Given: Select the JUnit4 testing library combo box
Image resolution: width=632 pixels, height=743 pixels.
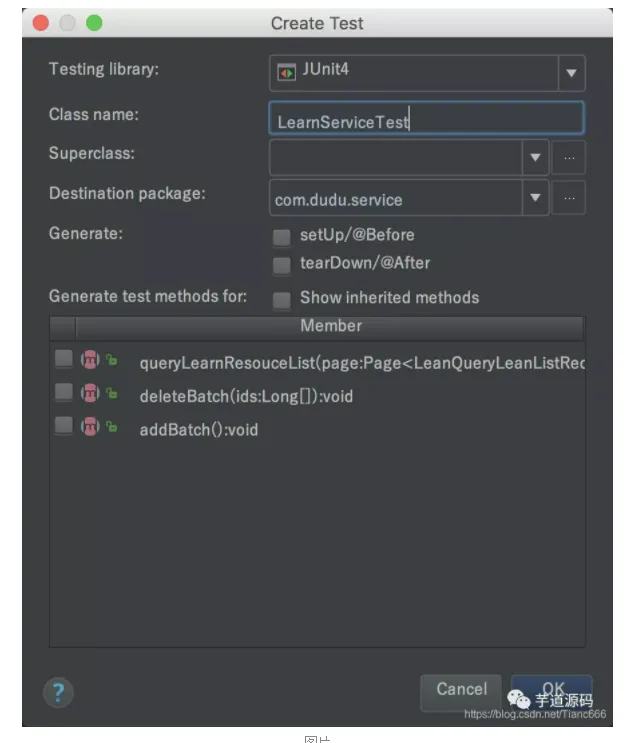Looking at the screenshot, I should [427, 73].
